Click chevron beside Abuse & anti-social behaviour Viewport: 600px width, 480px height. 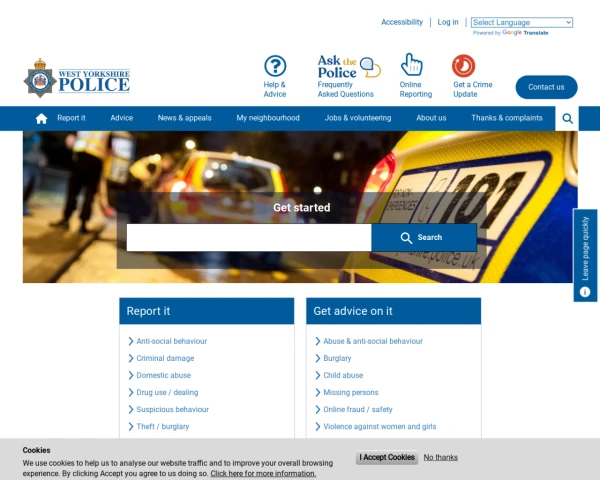pyautogui.click(x=318, y=341)
